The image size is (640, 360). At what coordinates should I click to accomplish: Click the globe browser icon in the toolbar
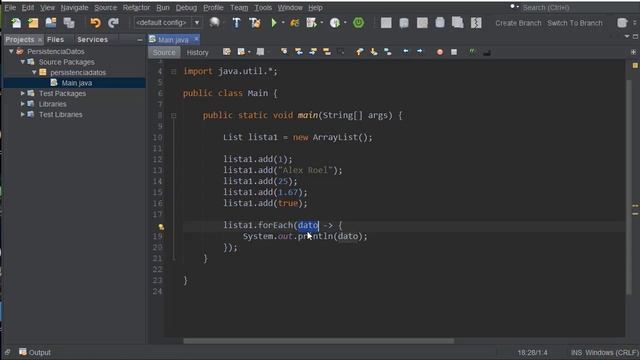pos(214,22)
